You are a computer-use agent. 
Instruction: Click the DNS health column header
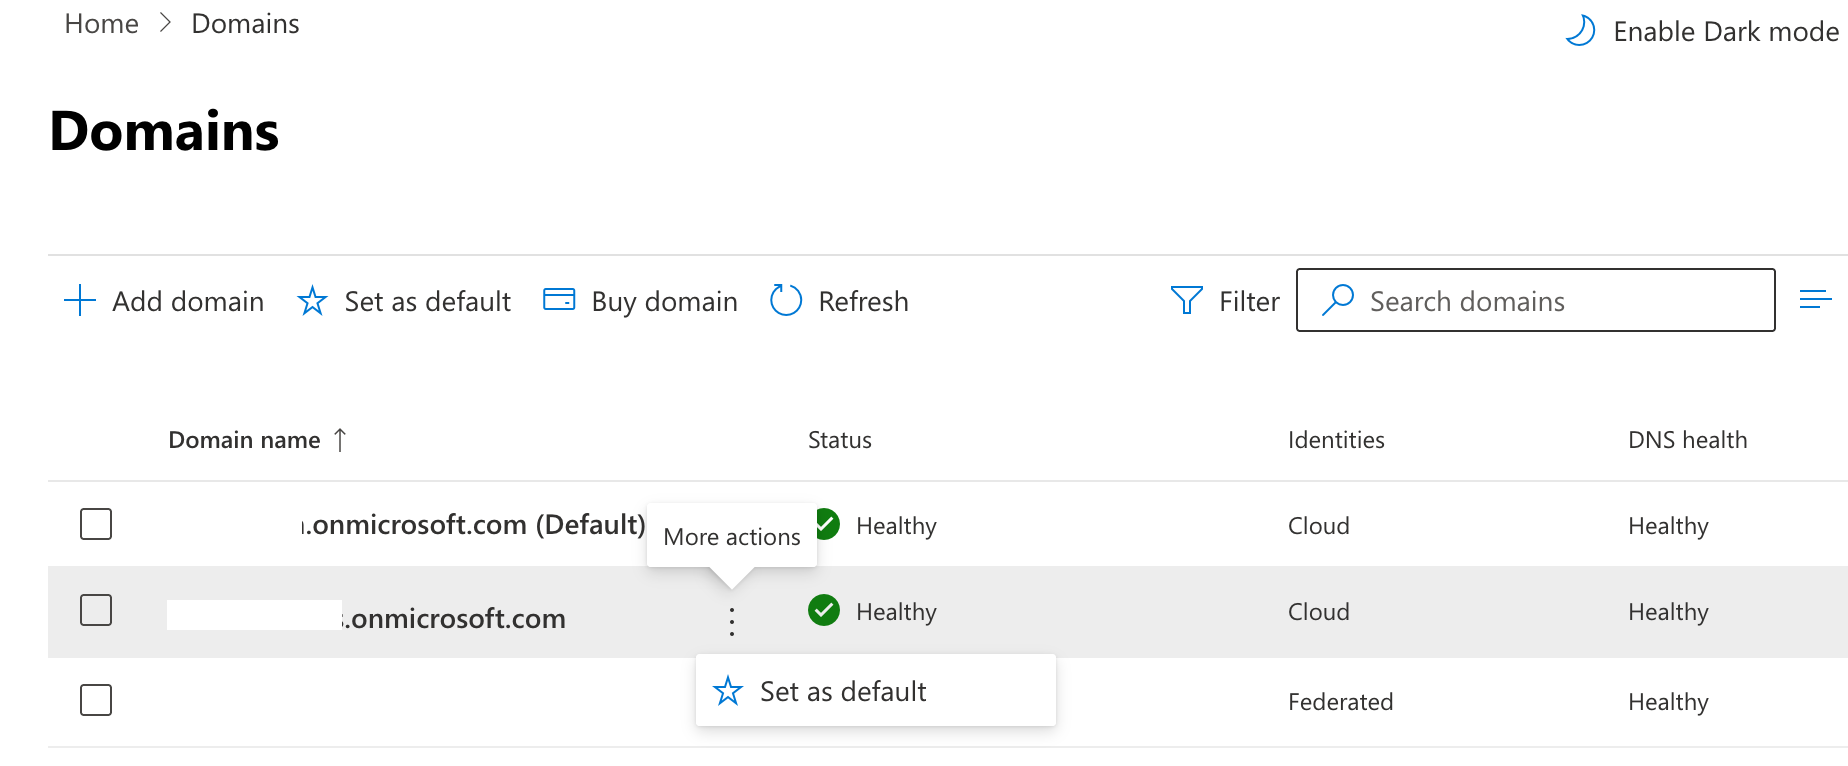[x=1687, y=440]
